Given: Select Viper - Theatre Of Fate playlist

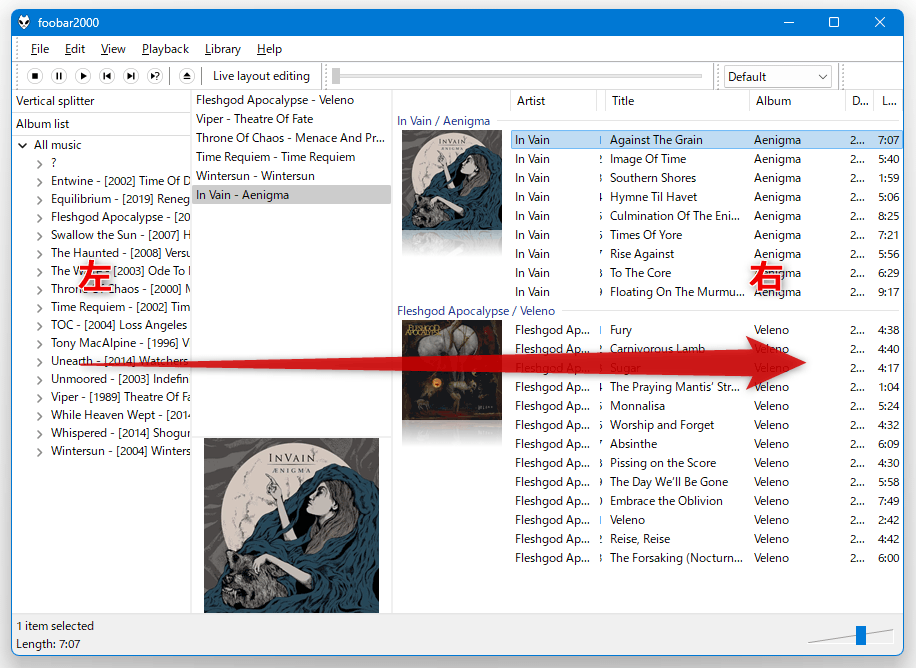Looking at the screenshot, I should pyautogui.click(x=291, y=119).
